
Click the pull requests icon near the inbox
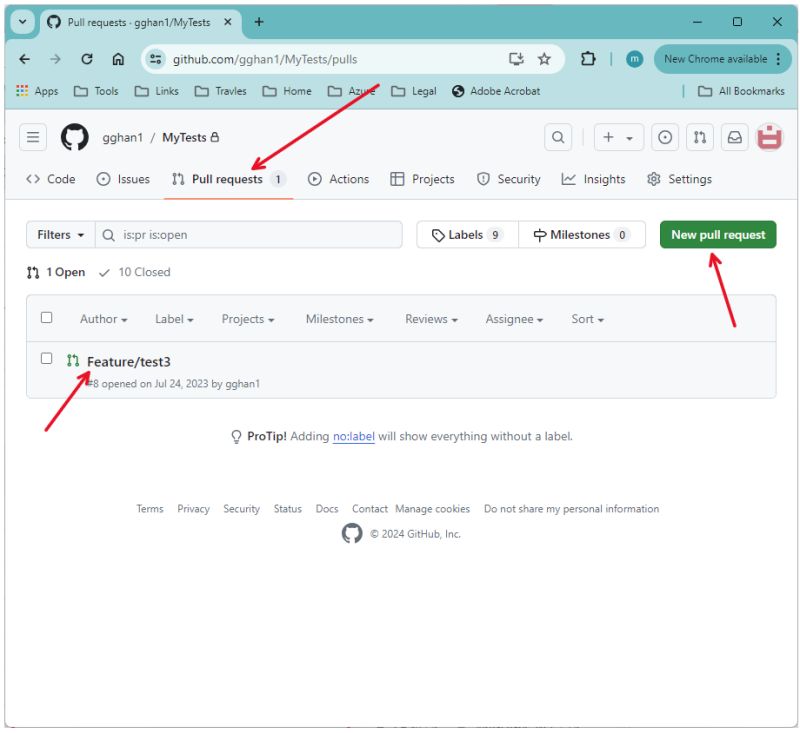700,137
